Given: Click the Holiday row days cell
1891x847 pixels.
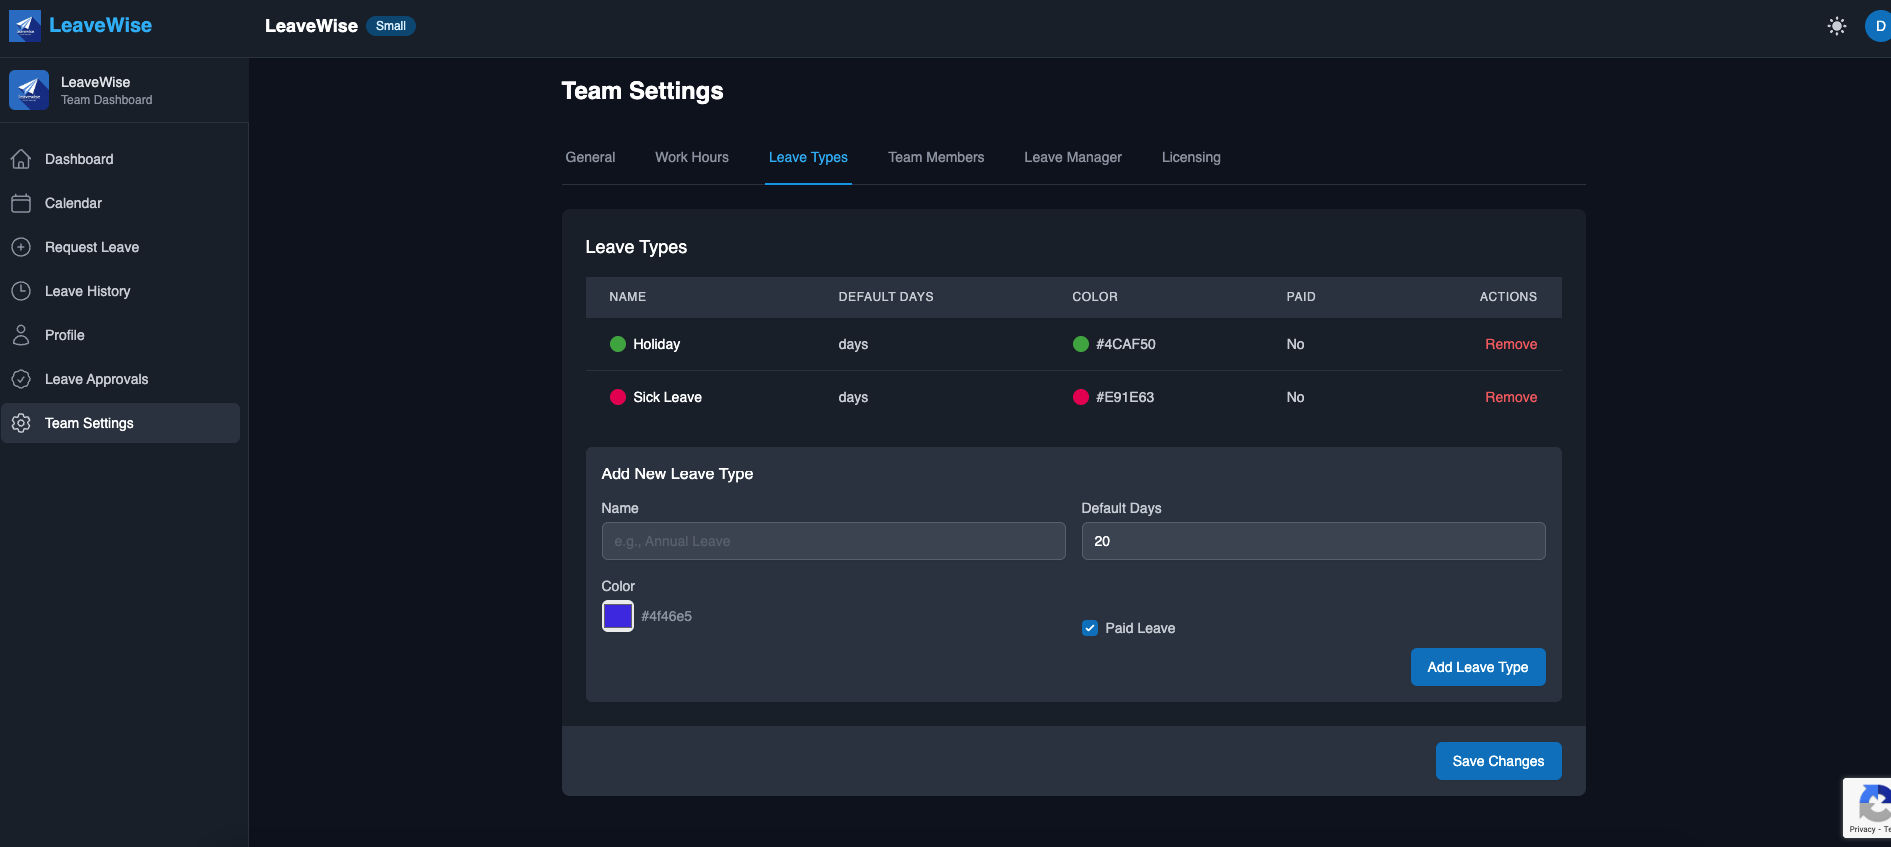Looking at the screenshot, I should 853,344.
